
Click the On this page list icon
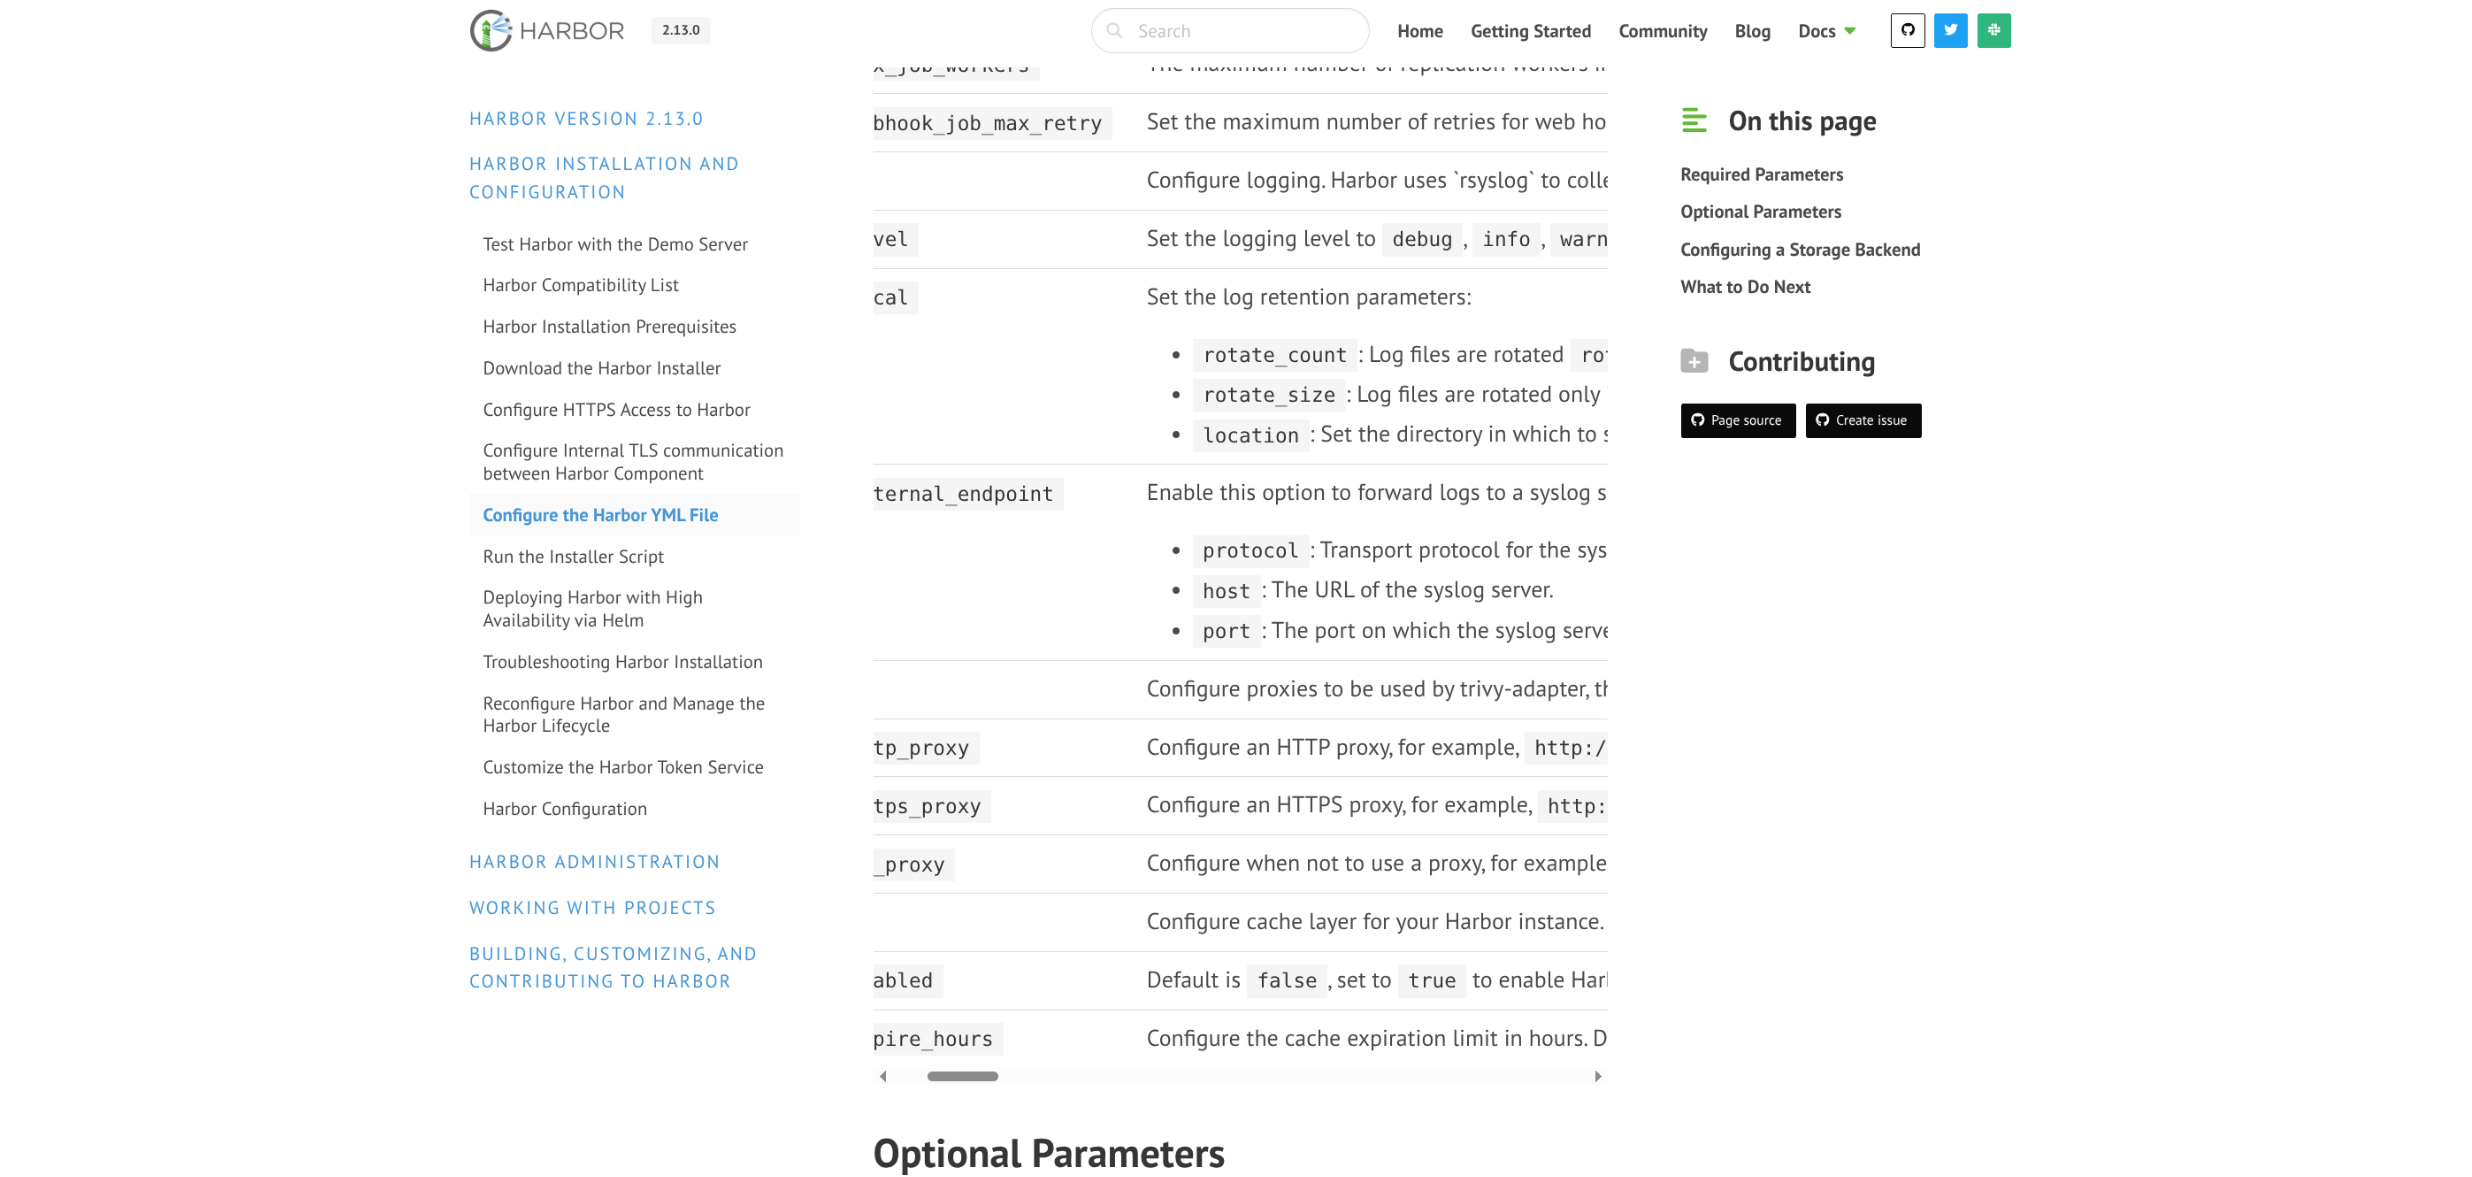coord(1694,121)
